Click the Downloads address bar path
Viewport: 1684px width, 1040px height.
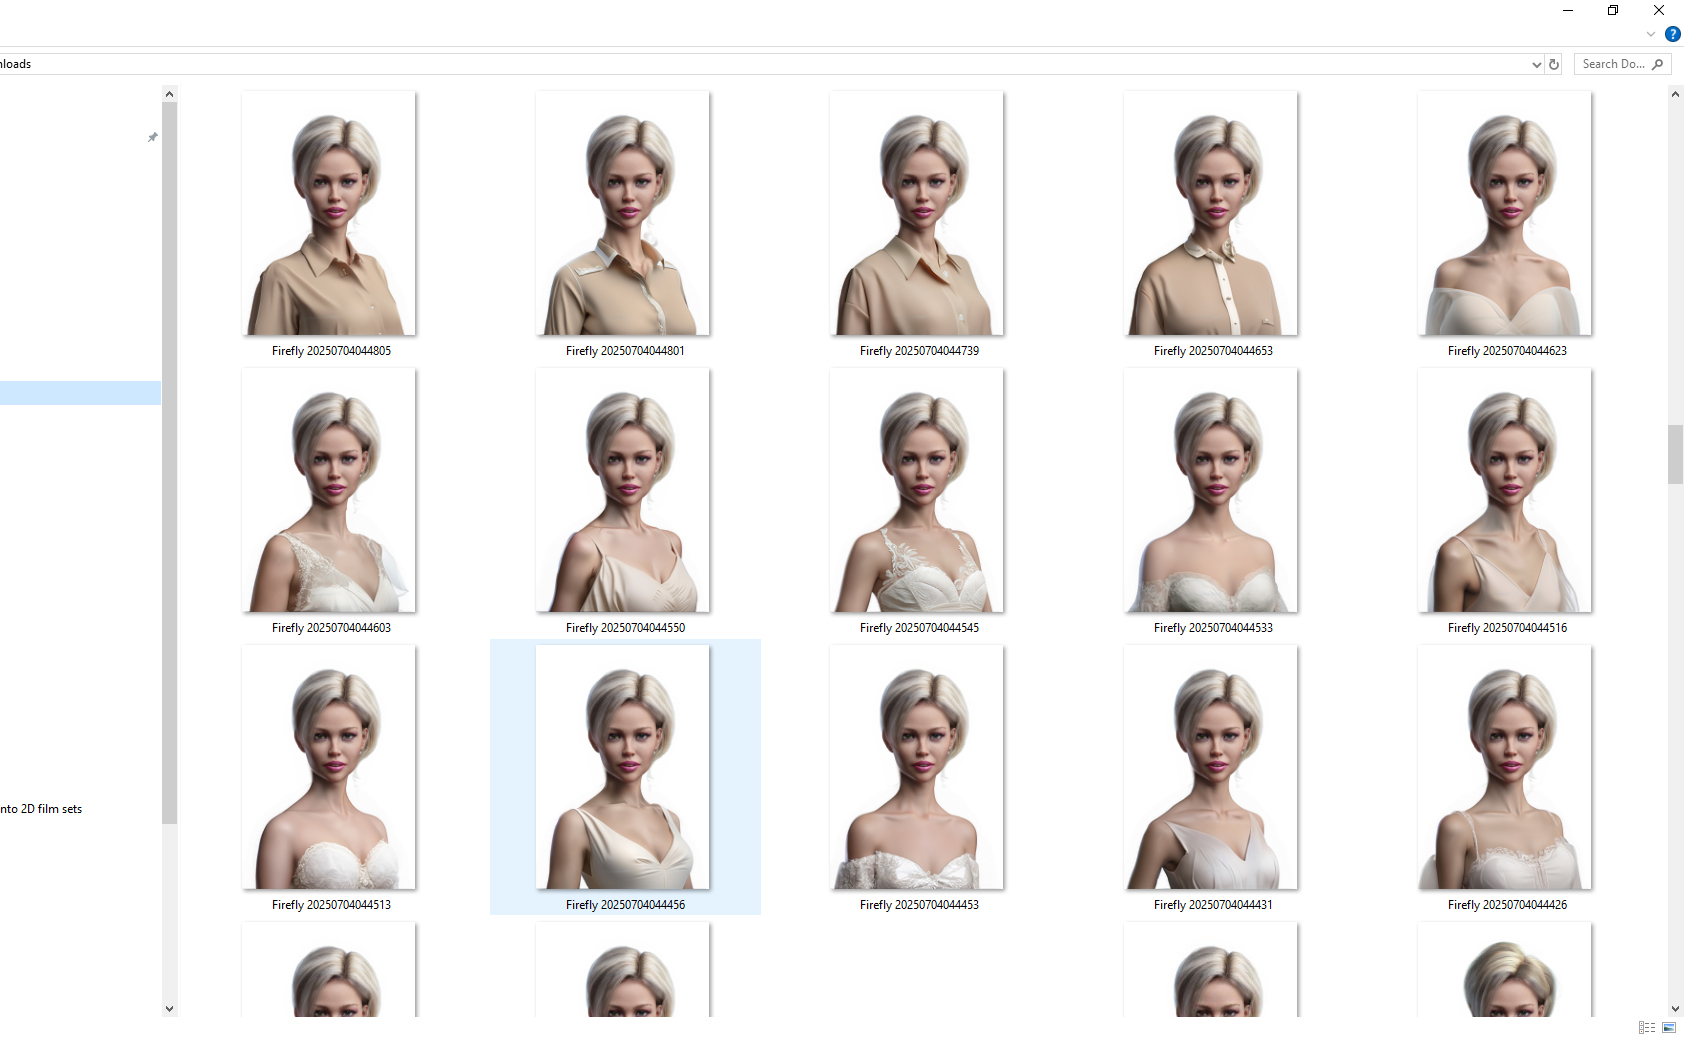(x=16, y=64)
